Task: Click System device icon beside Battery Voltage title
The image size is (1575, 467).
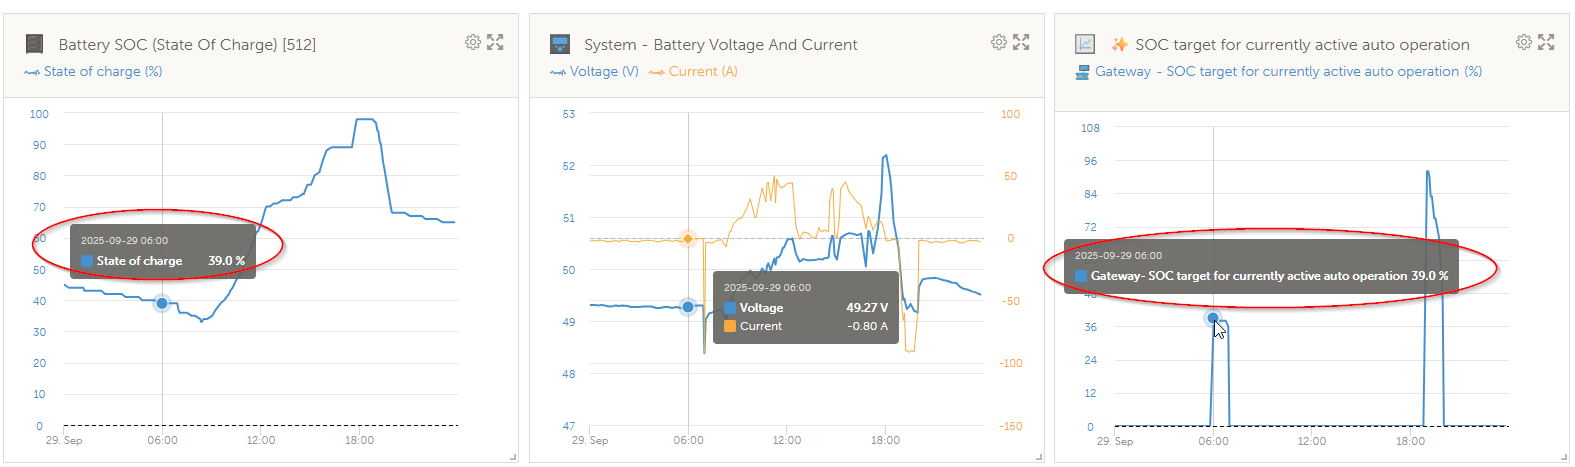Action: pyautogui.click(x=560, y=44)
